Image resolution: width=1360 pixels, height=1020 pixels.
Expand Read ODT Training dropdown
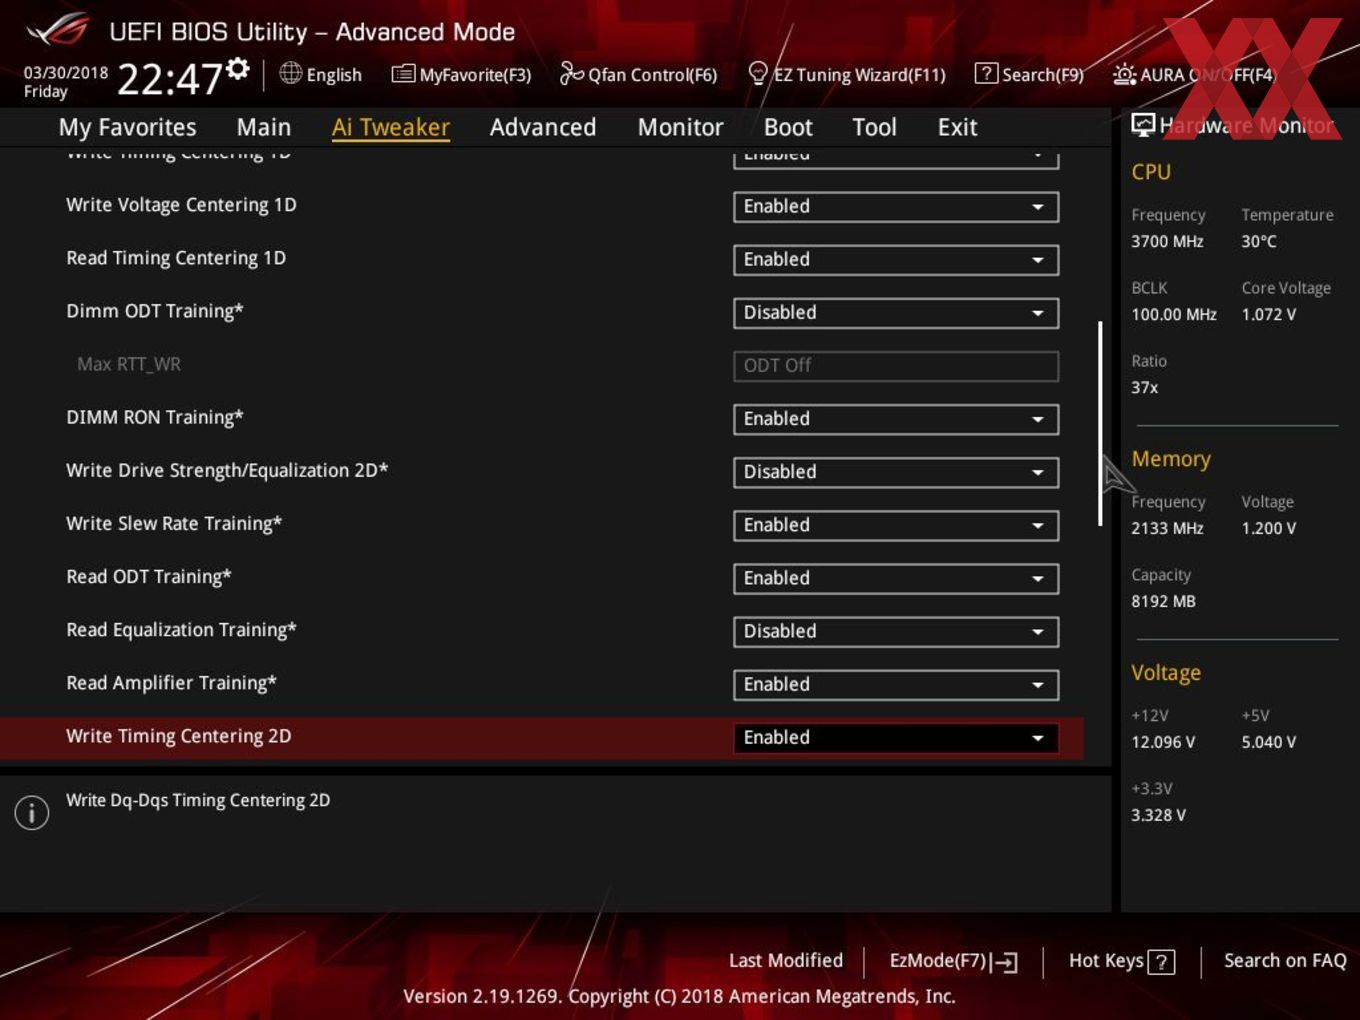click(896, 578)
